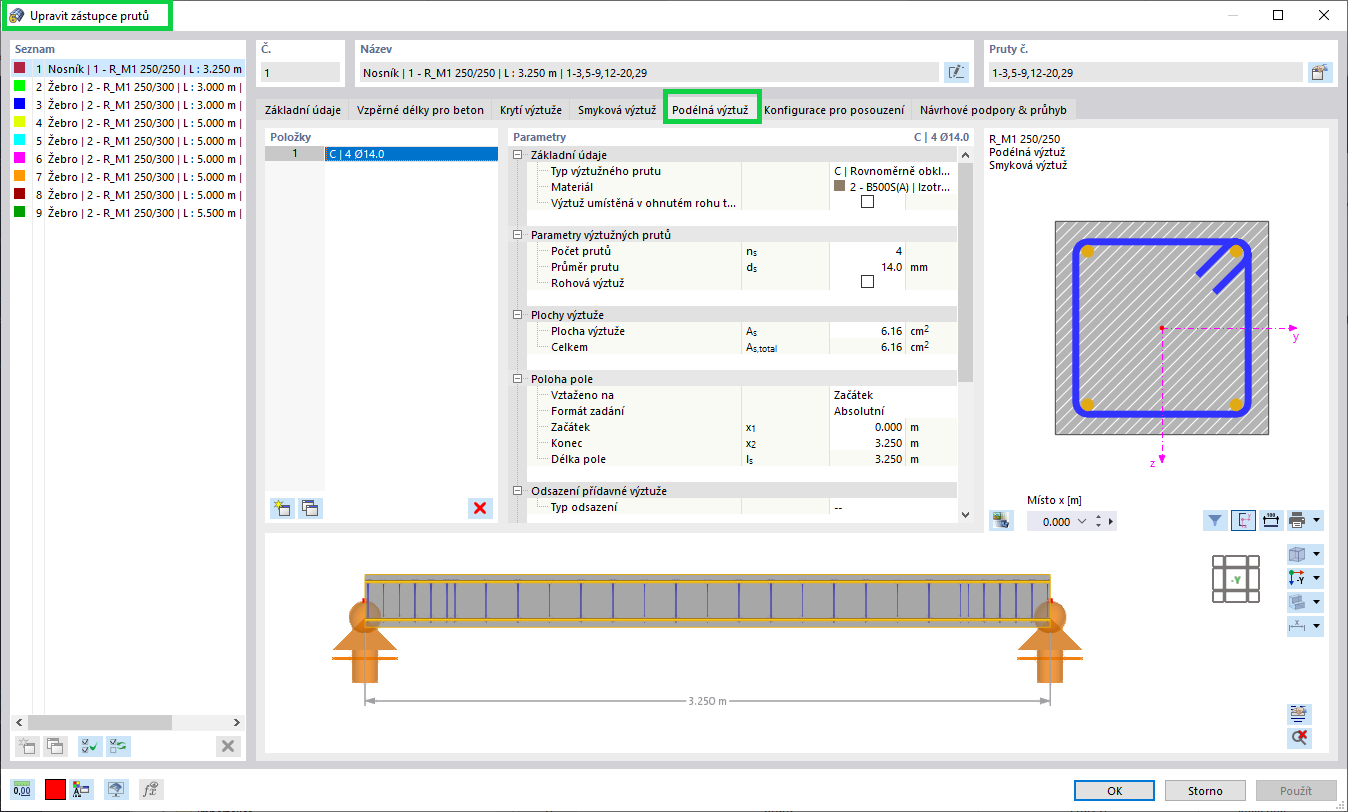Create a new entry in the Seznam list
Viewport: 1348px width, 812px height.
(28, 745)
